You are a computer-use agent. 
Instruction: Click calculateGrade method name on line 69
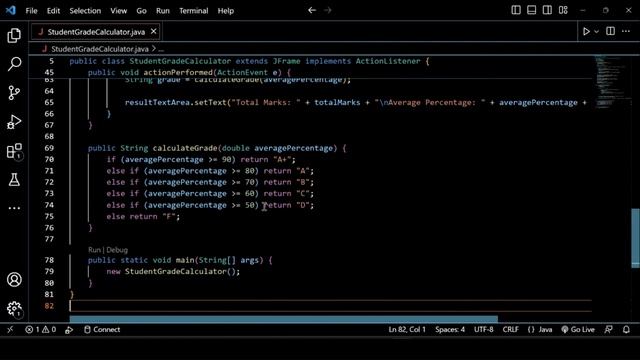[x=185, y=148]
